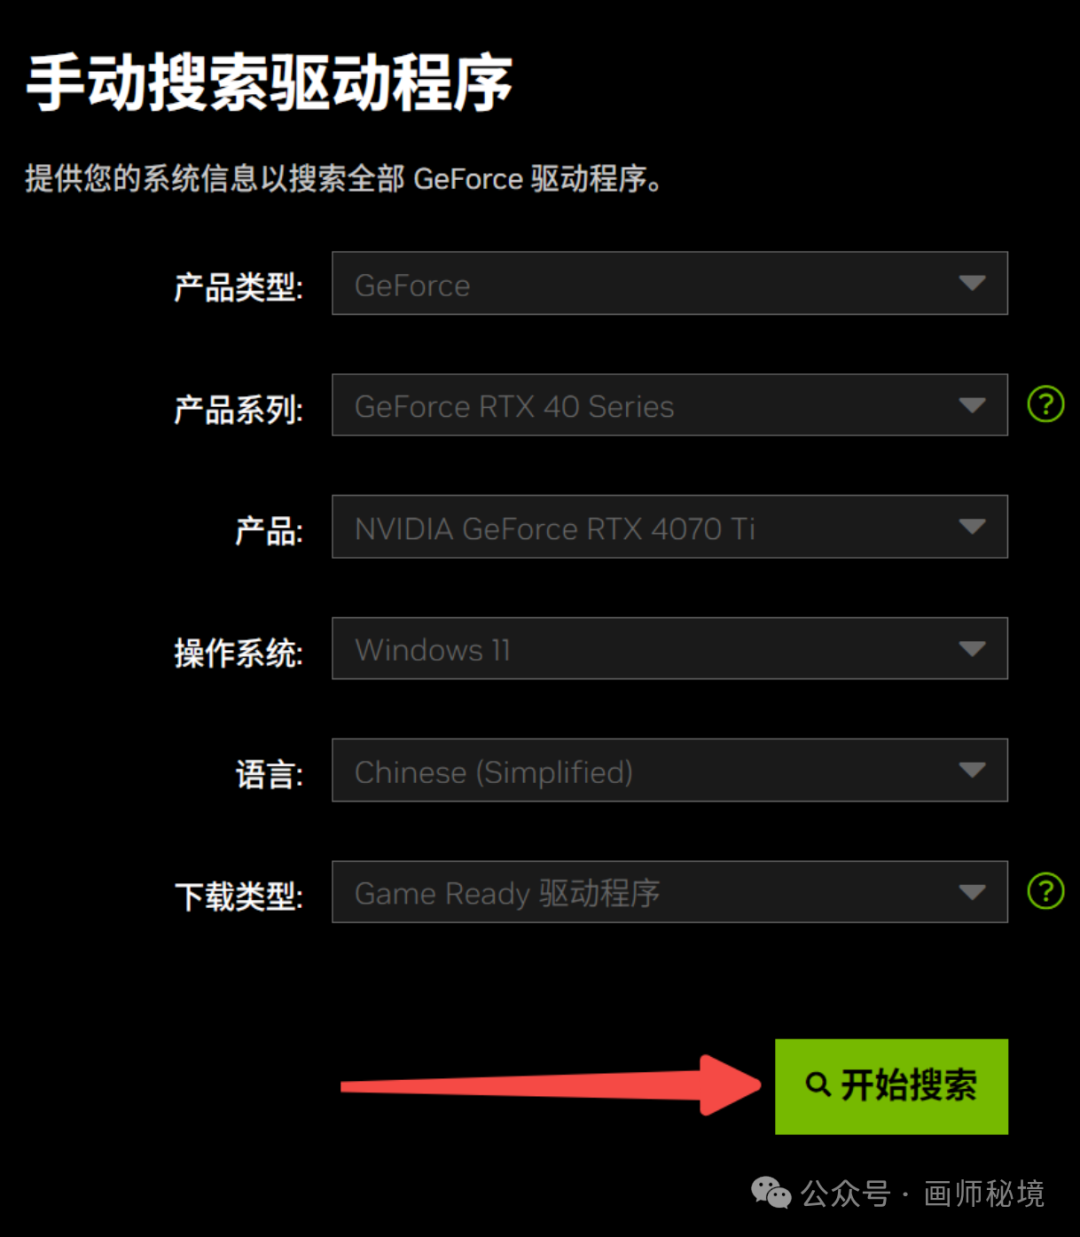Viewport: 1080px width, 1237px height.
Task: Click the 手动搜索驱动程序 heading
Action: tap(269, 82)
